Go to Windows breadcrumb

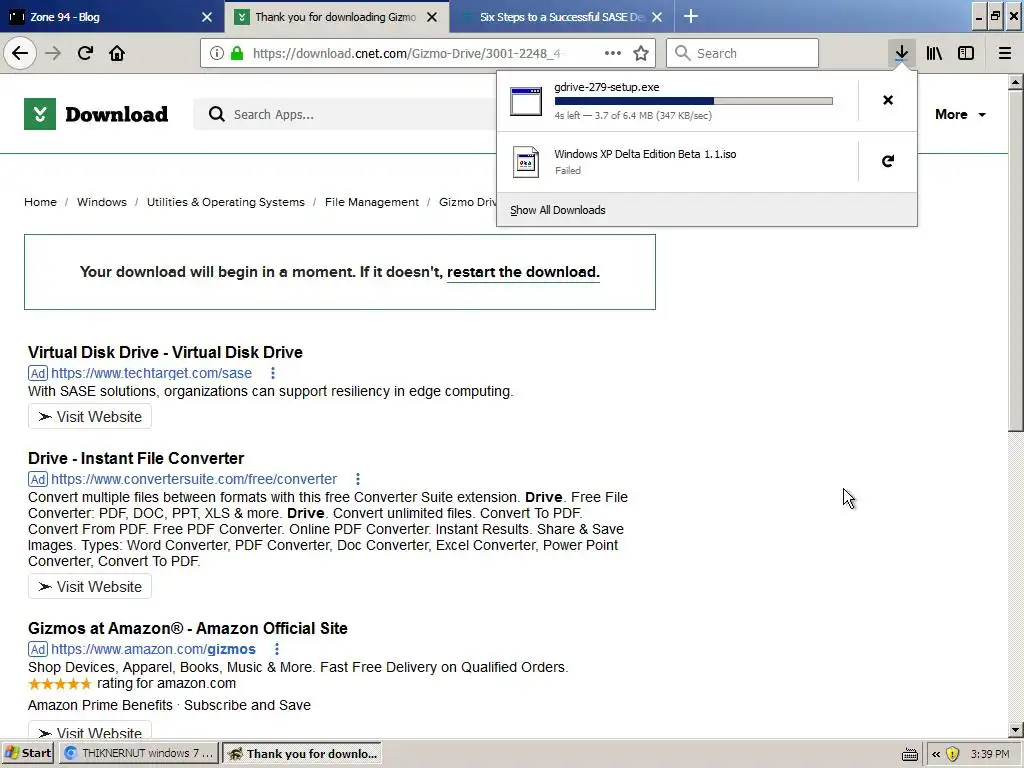click(102, 202)
